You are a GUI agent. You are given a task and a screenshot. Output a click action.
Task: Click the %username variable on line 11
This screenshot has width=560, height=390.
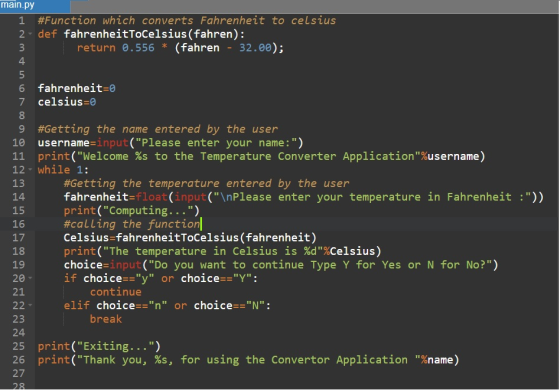pyautogui.click(x=450, y=156)
